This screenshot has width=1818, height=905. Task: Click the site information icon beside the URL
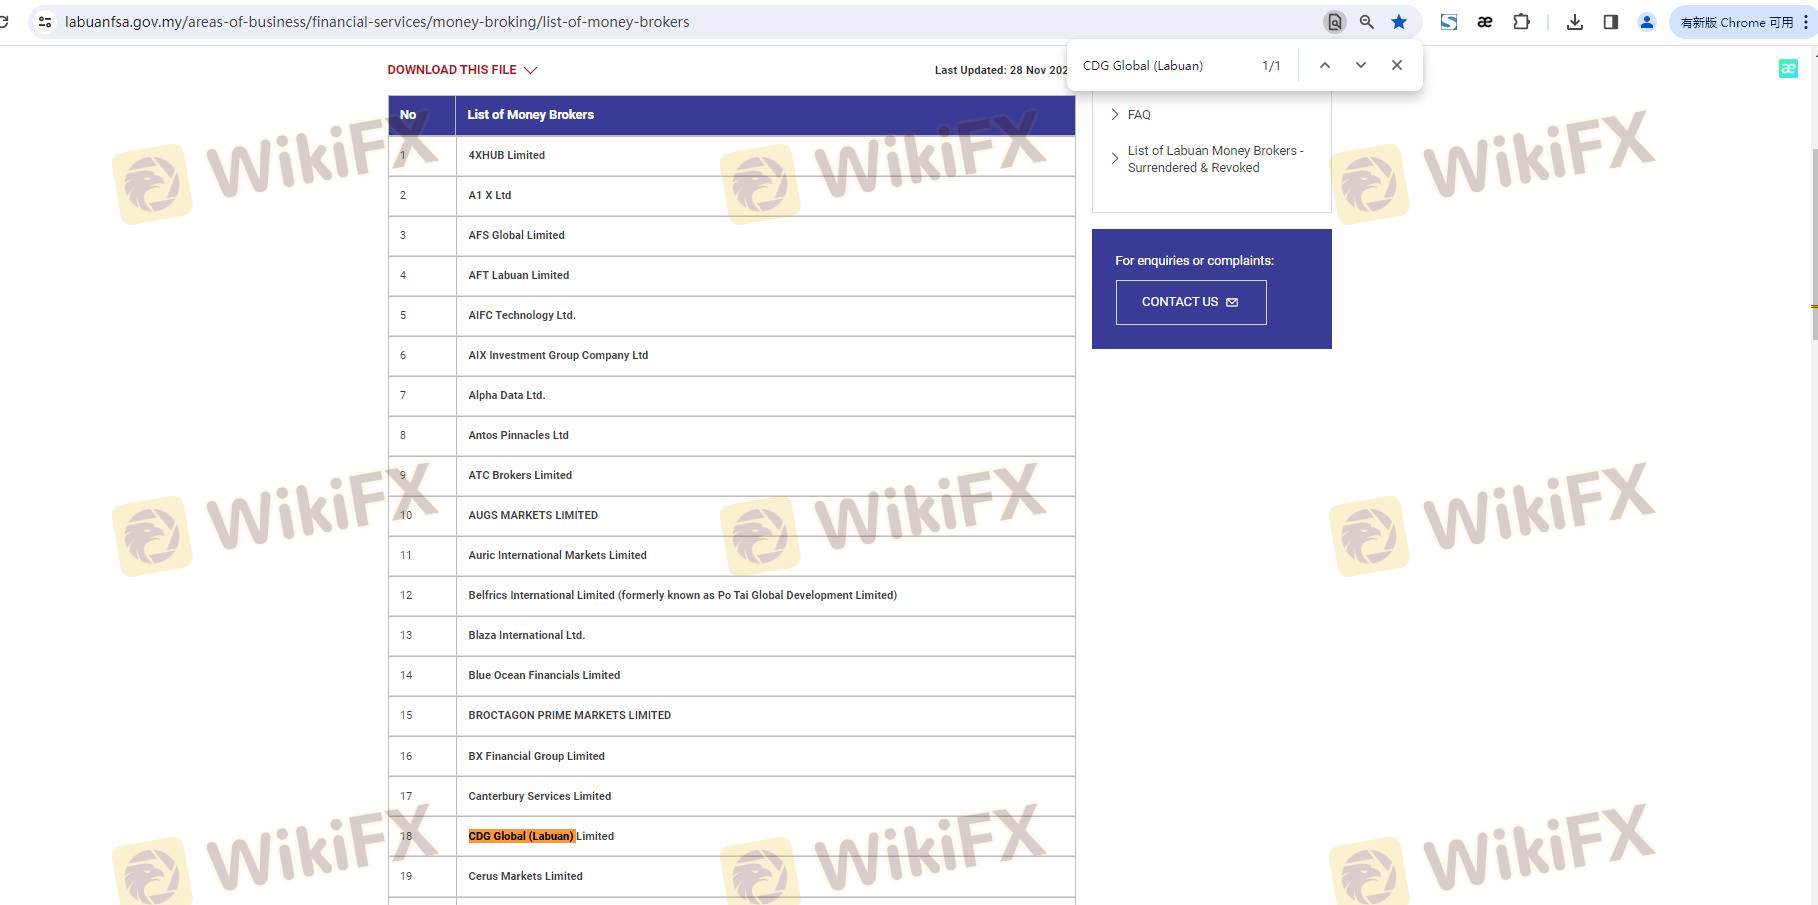point(44,22)
